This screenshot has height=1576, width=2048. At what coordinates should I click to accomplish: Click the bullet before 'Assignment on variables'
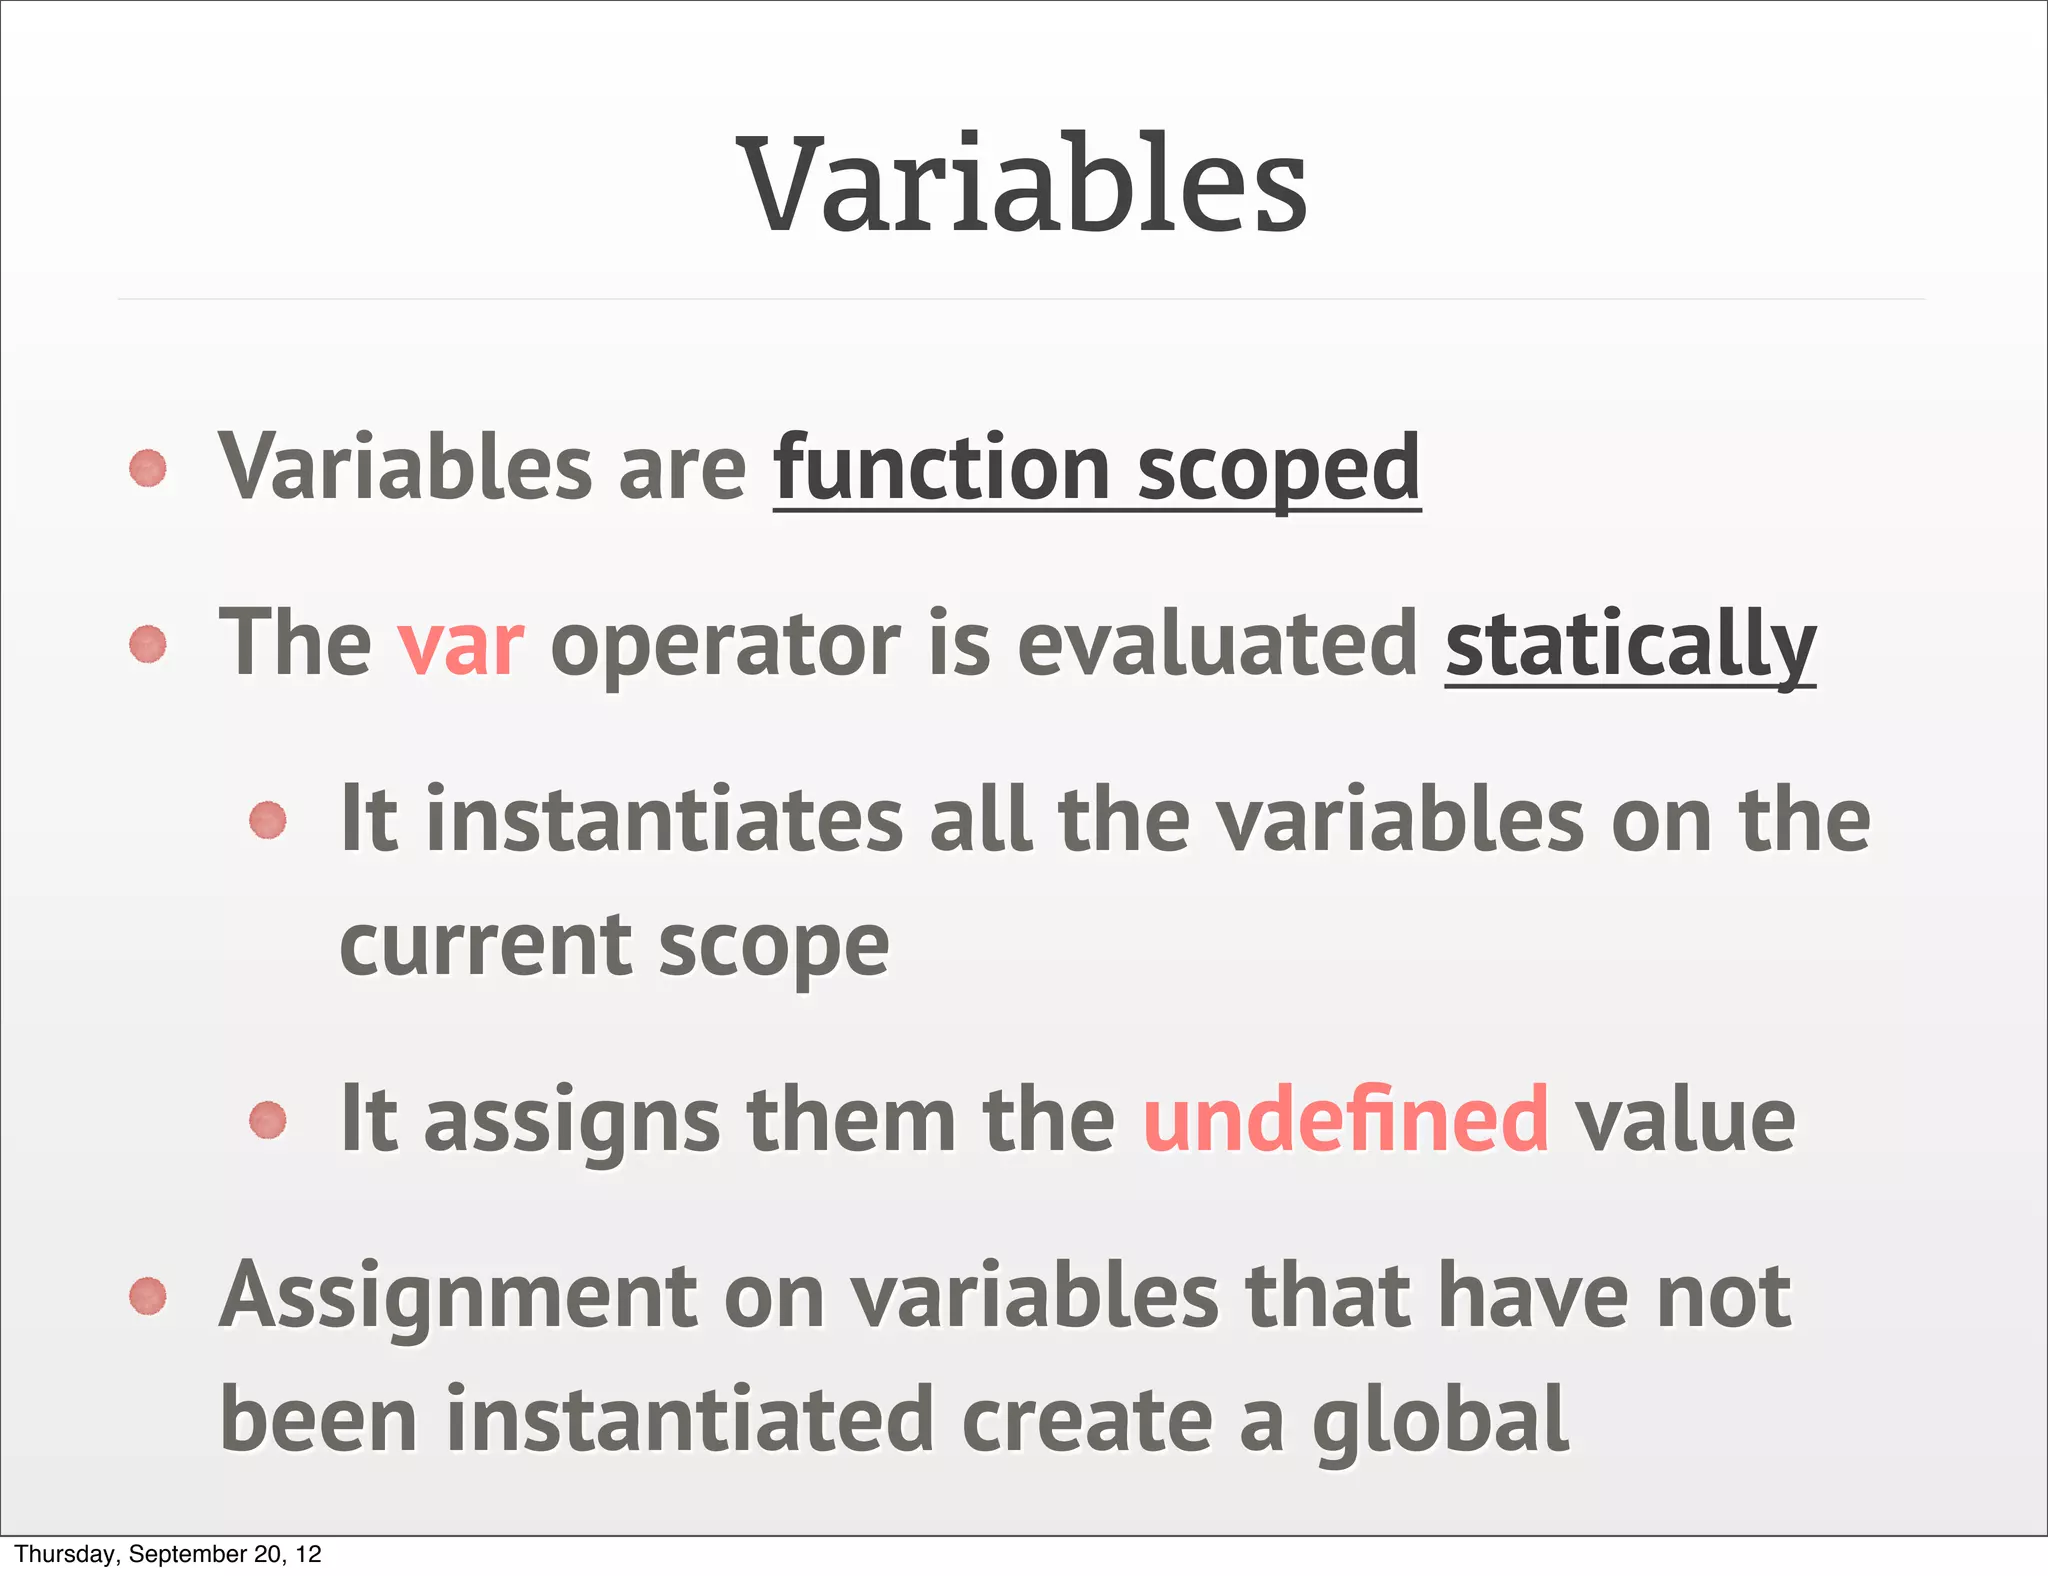pyautogui.click(x=148, y=1296)
